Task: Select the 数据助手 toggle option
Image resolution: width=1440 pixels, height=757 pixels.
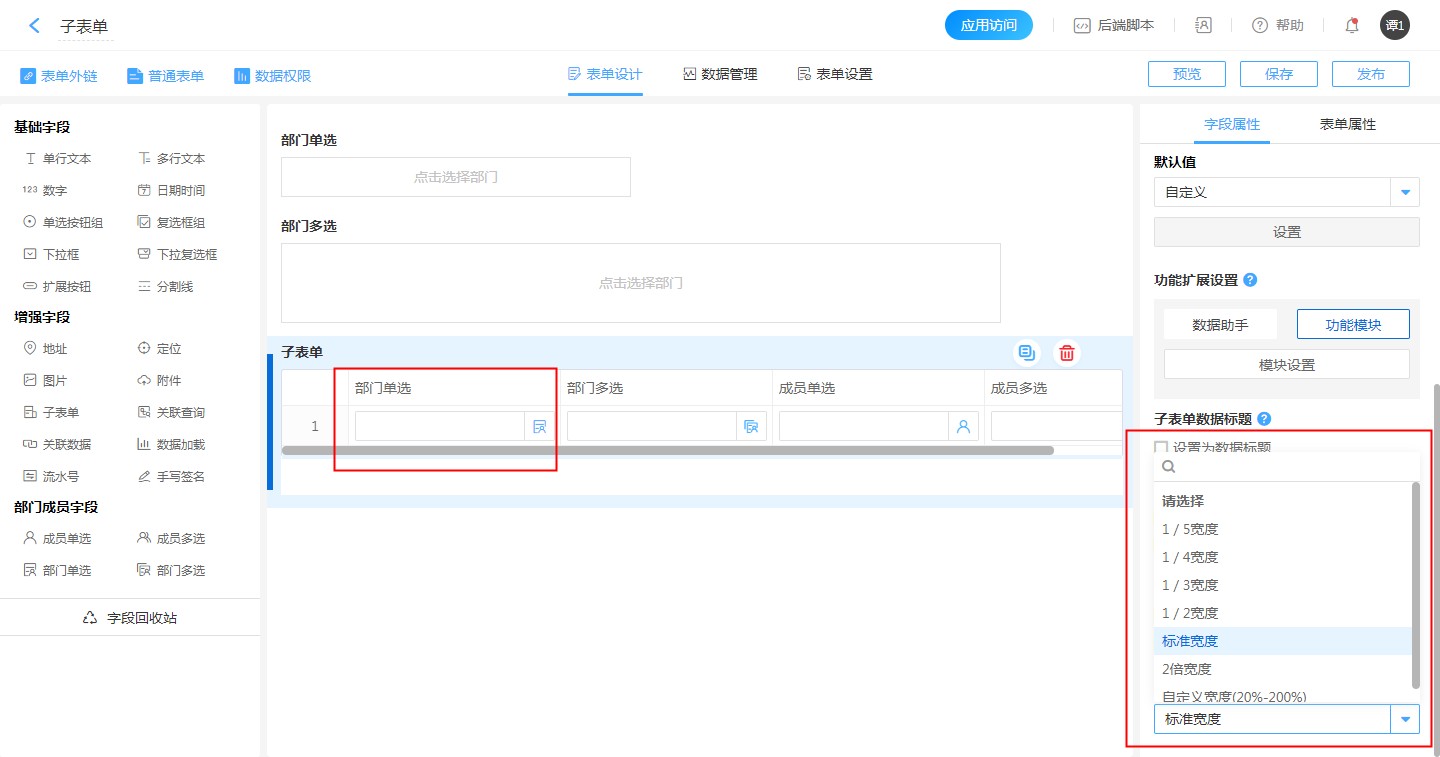Action: click(1220, 324)
